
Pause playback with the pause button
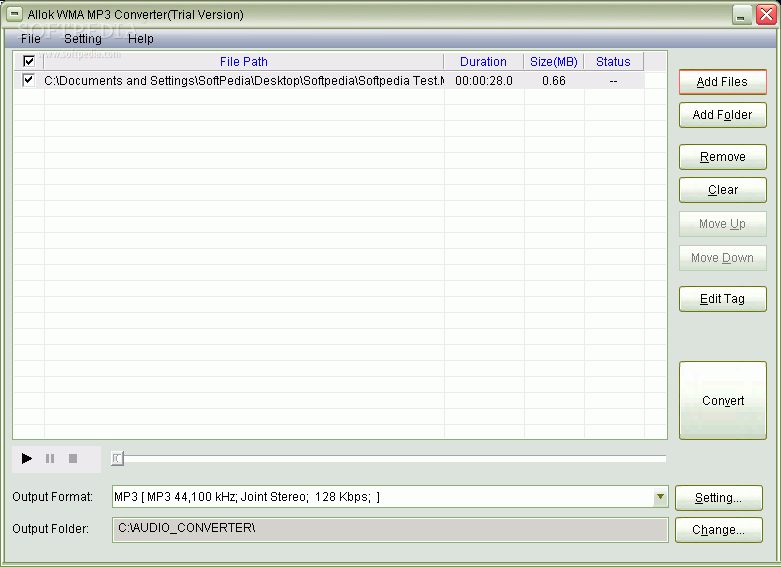click(50, 458)
